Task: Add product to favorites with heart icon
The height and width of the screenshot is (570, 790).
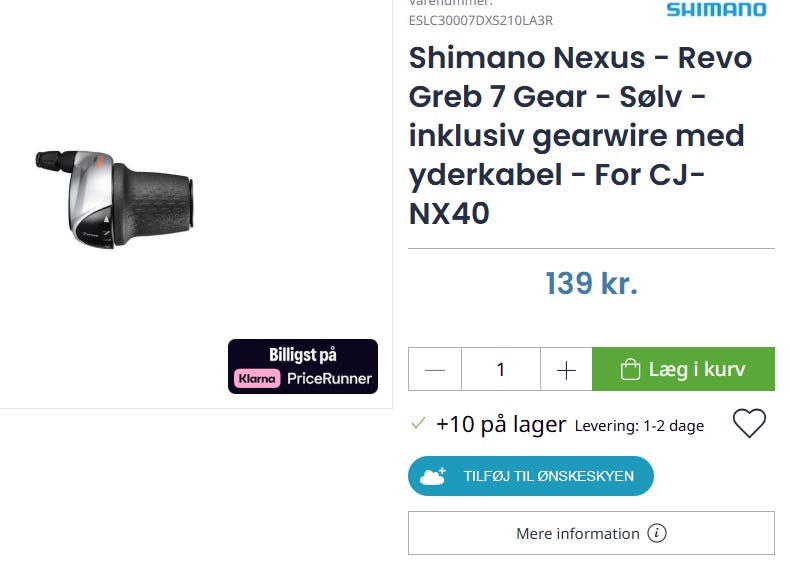Action: [x=749, y=424]
